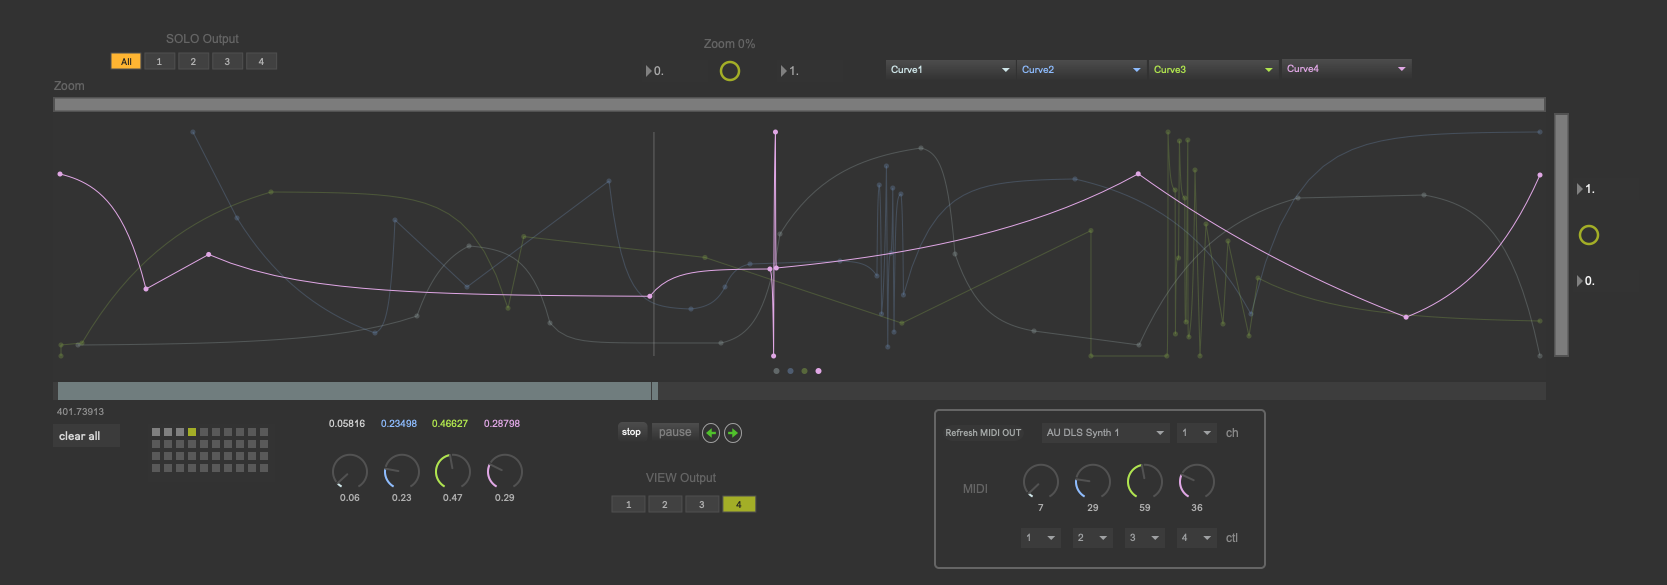Click the pink 0.29 output knob
Viewport: 1667px width, 585px height.
click(x=504, y=471)
